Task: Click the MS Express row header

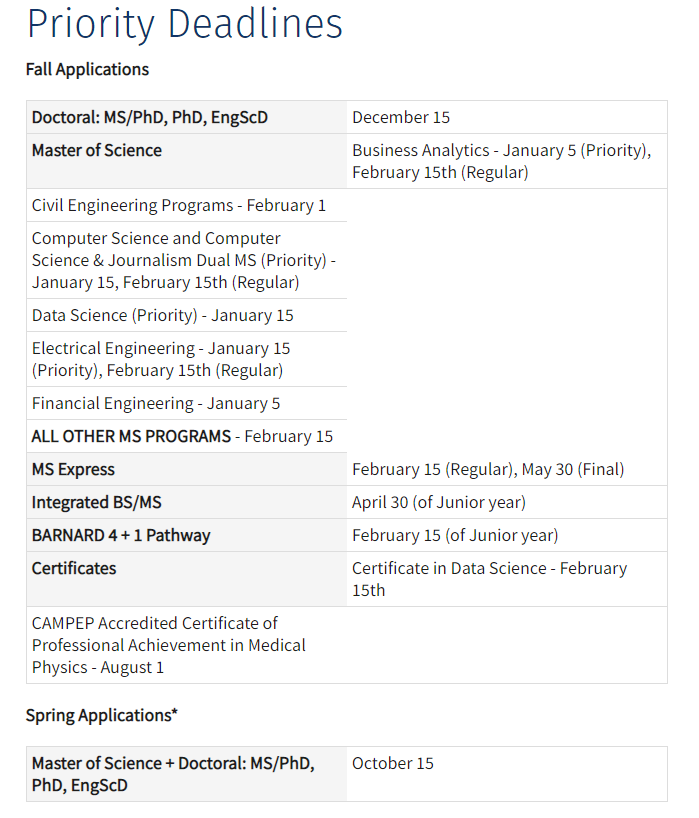Action: (73, 470)
